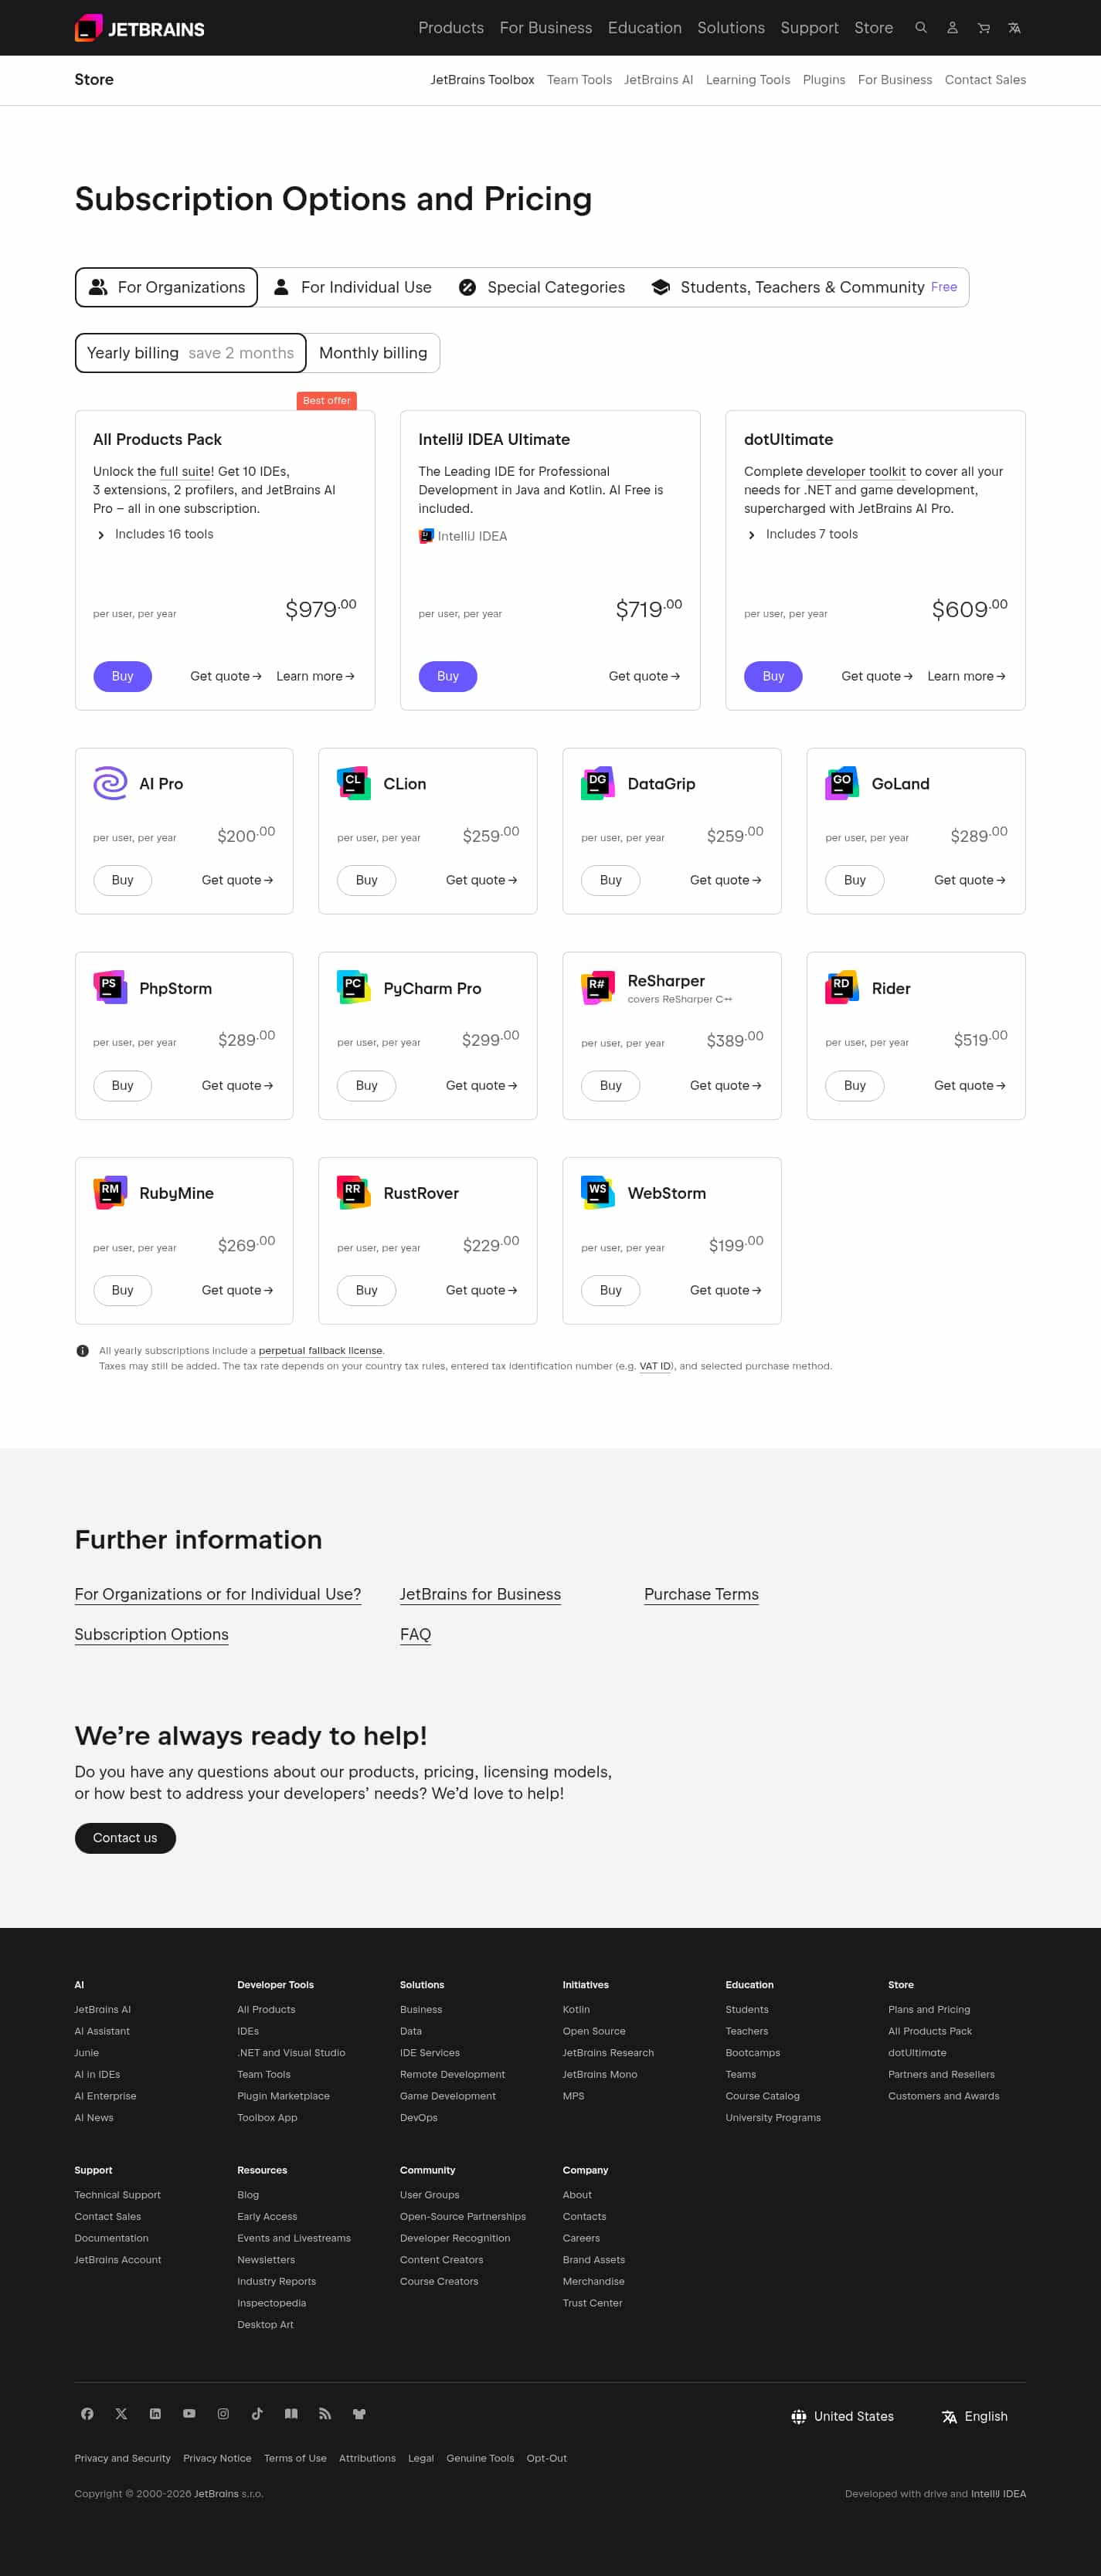Open the For Business menu
Screen dimensions: 1101x2576
[546, 28]
